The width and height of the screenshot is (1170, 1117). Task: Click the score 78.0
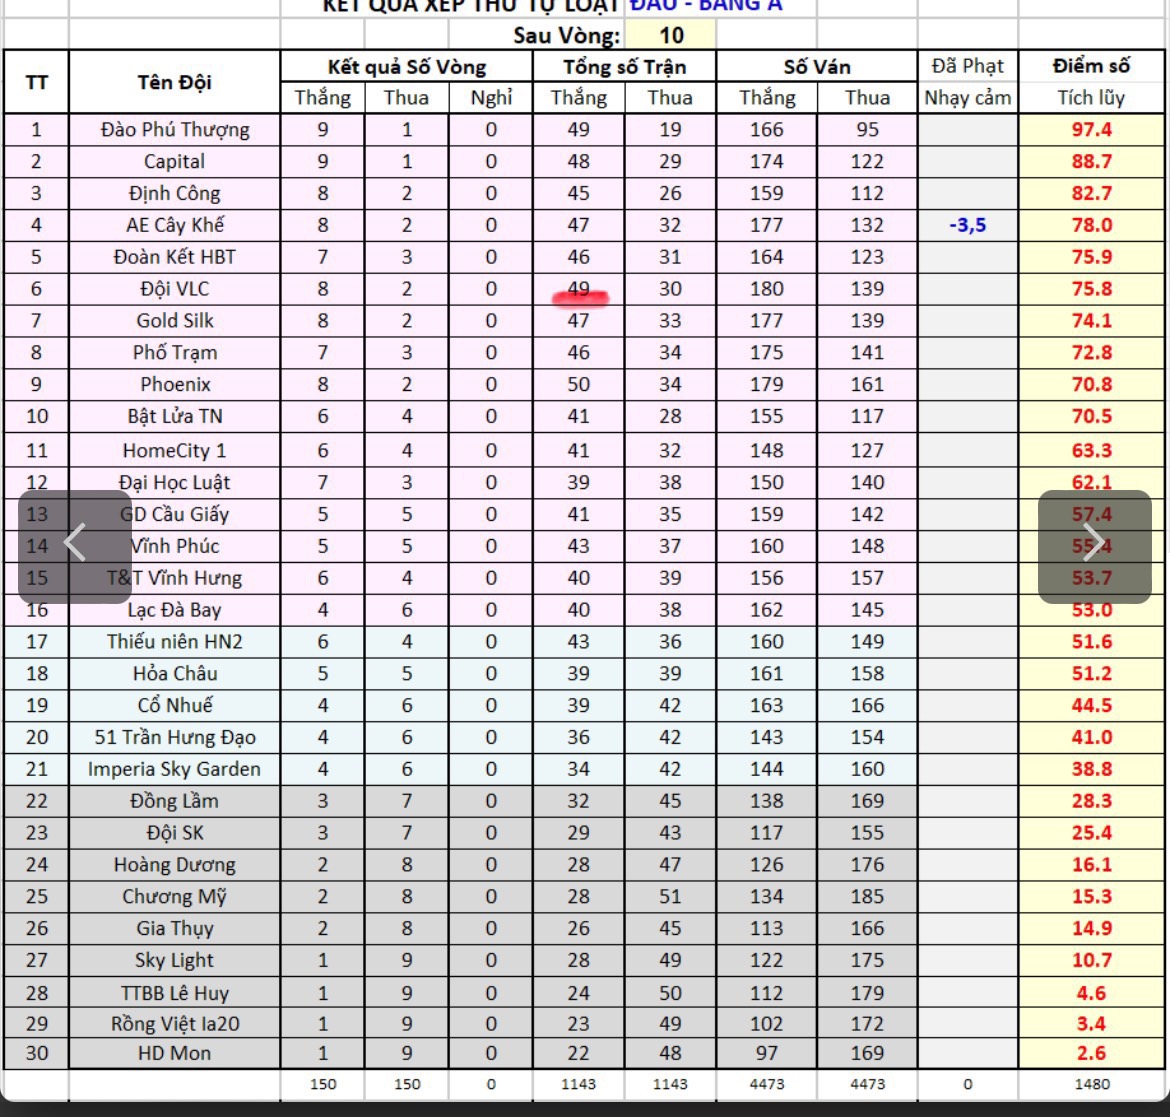tap(1092, 225)
